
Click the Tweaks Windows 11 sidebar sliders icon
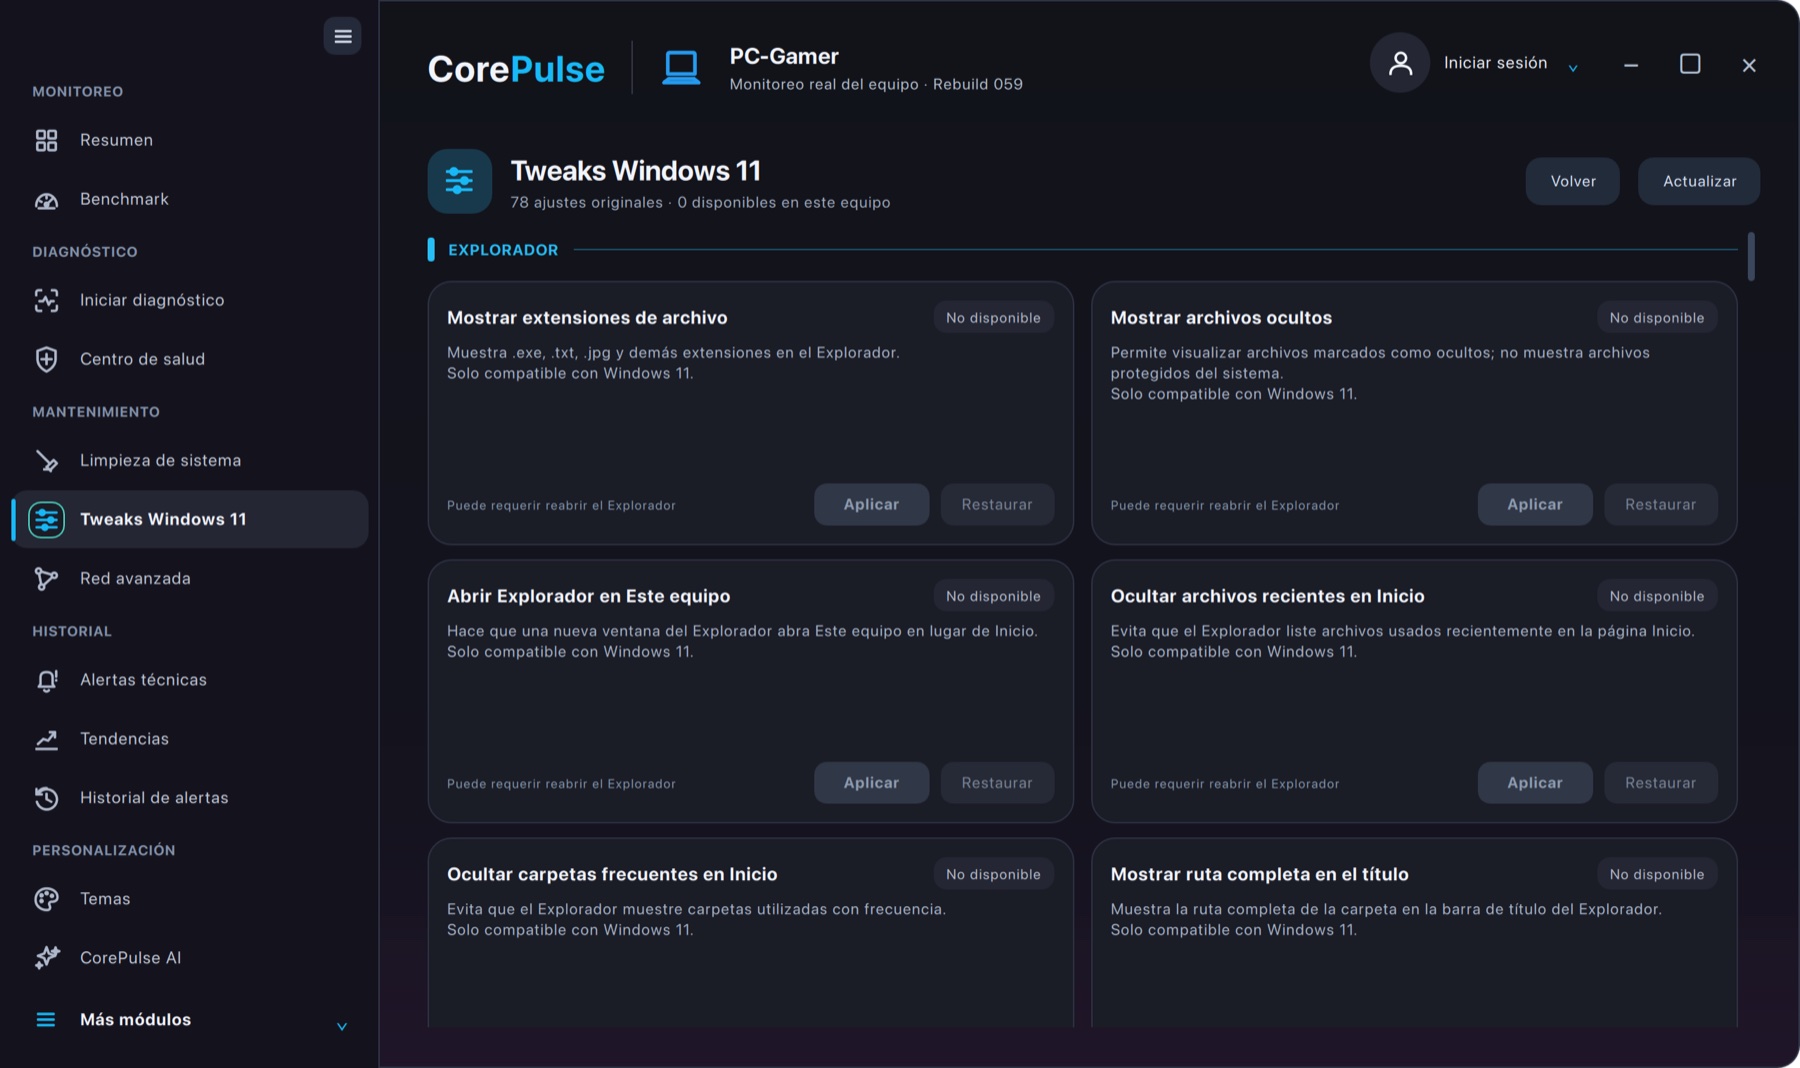pyautogui.click(x=47, y=519)
